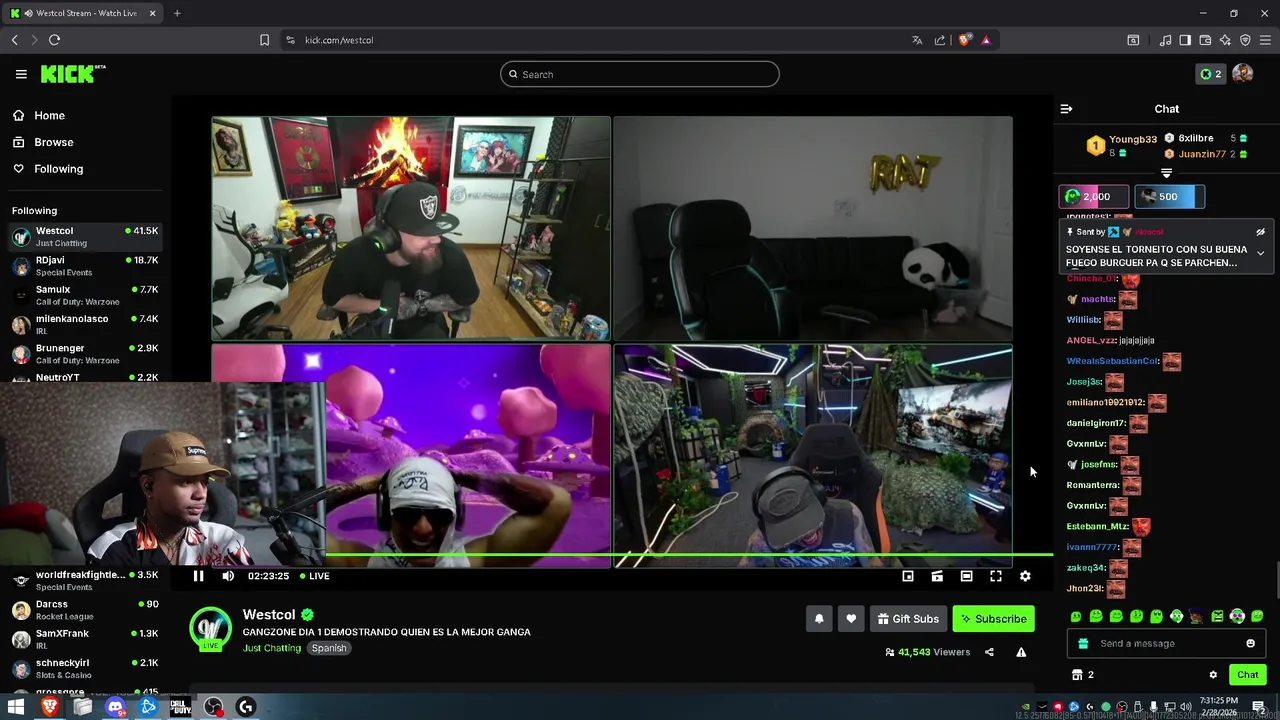Open milenkanolasco's channel in the sidebar
Image resolution: width=1280 pixels, height=720 pixels.
[x=85, y=324]
